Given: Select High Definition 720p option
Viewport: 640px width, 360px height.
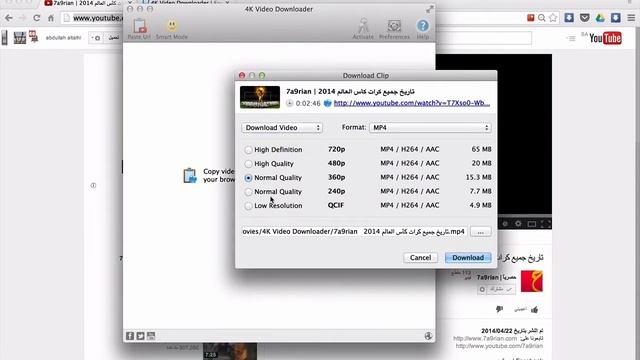Looking at the screenshot, I should tap(248, 150).
